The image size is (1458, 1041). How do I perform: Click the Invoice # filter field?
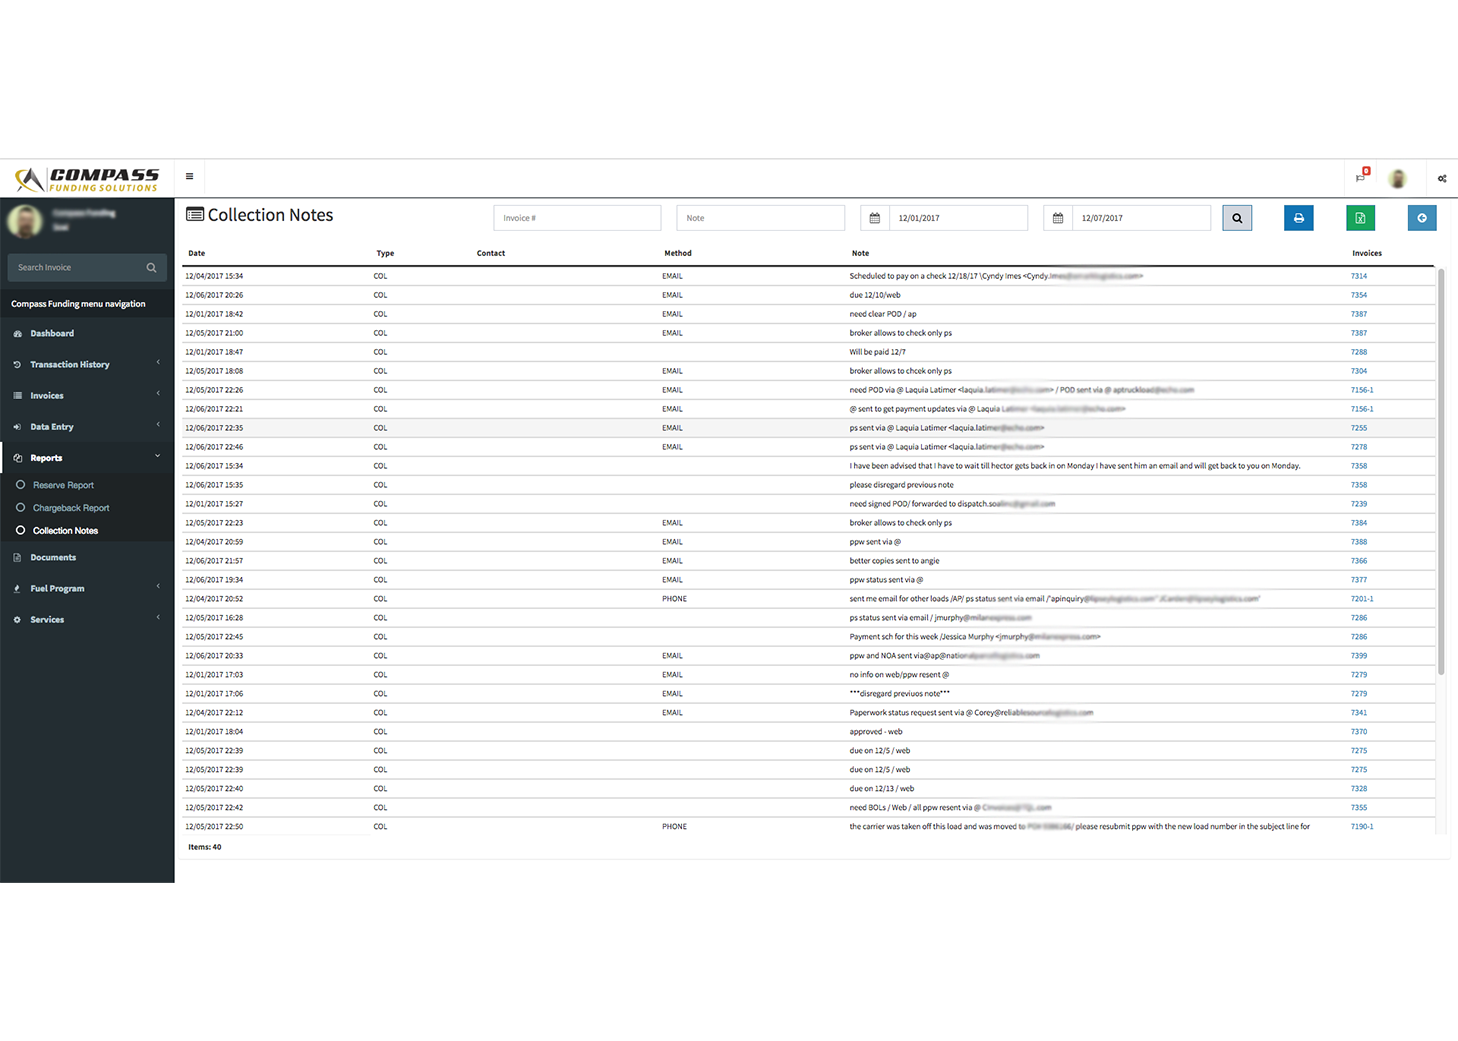point(577,218)
